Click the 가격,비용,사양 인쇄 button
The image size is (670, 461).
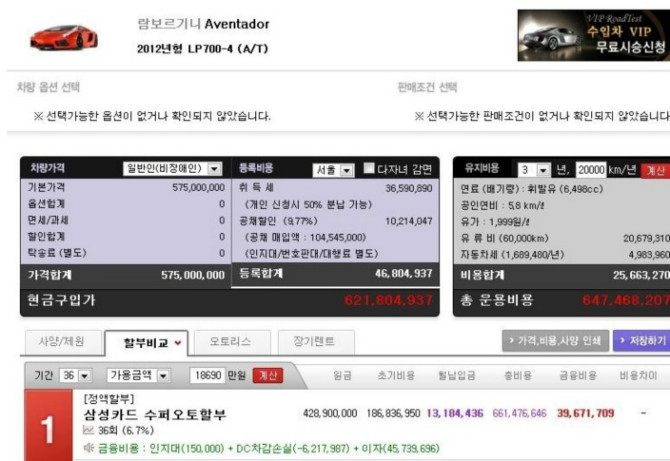coord(555,342)
